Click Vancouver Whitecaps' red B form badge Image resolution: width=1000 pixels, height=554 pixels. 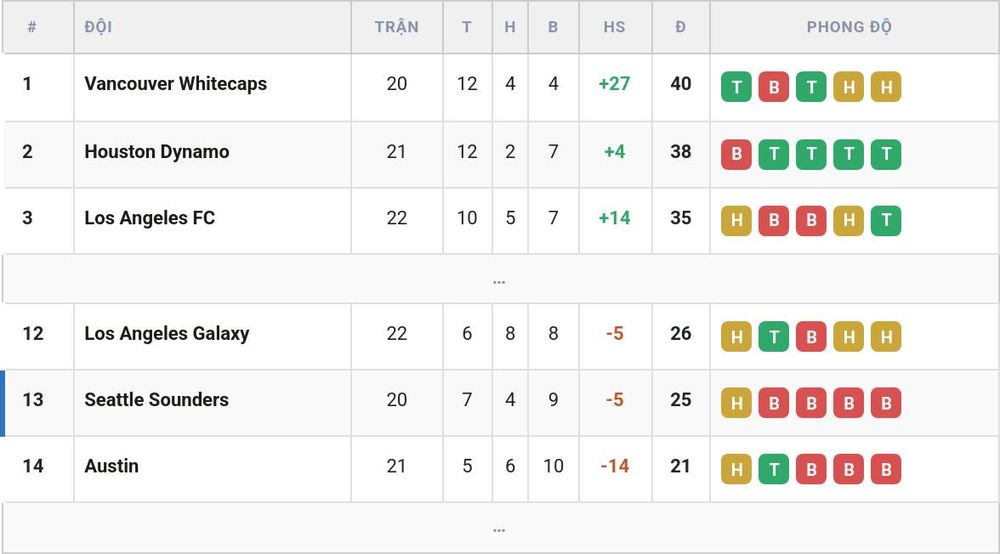pos(774,87)
